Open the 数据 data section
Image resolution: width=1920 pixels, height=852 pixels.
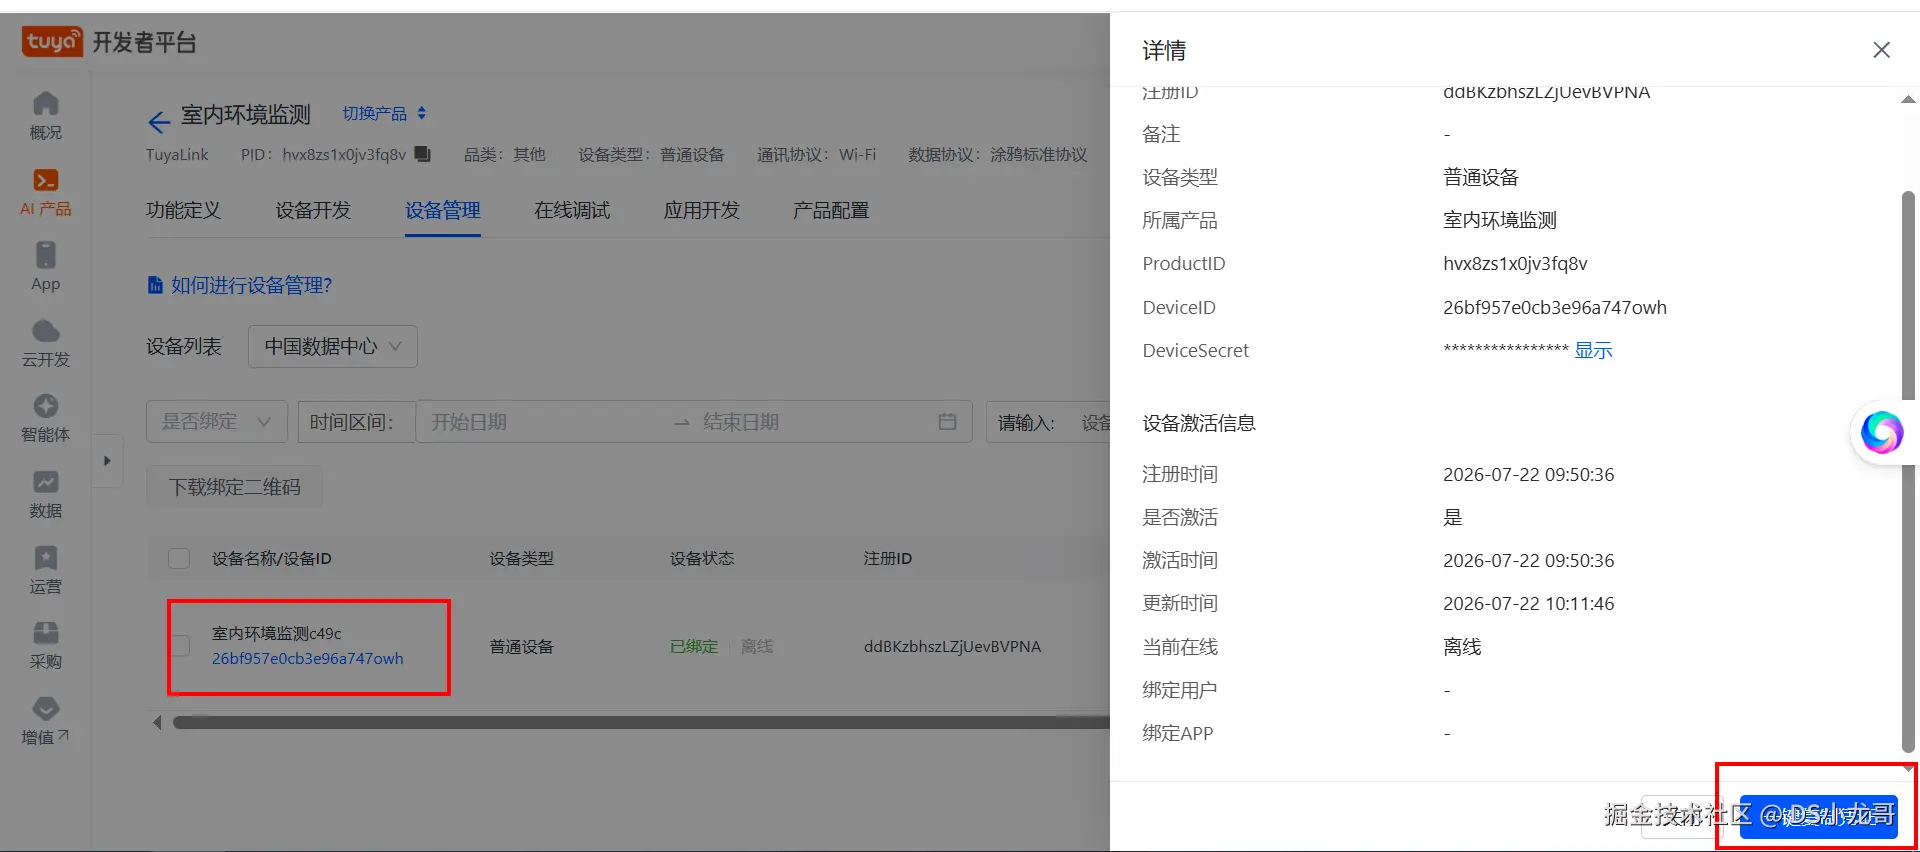coord(45,494)
